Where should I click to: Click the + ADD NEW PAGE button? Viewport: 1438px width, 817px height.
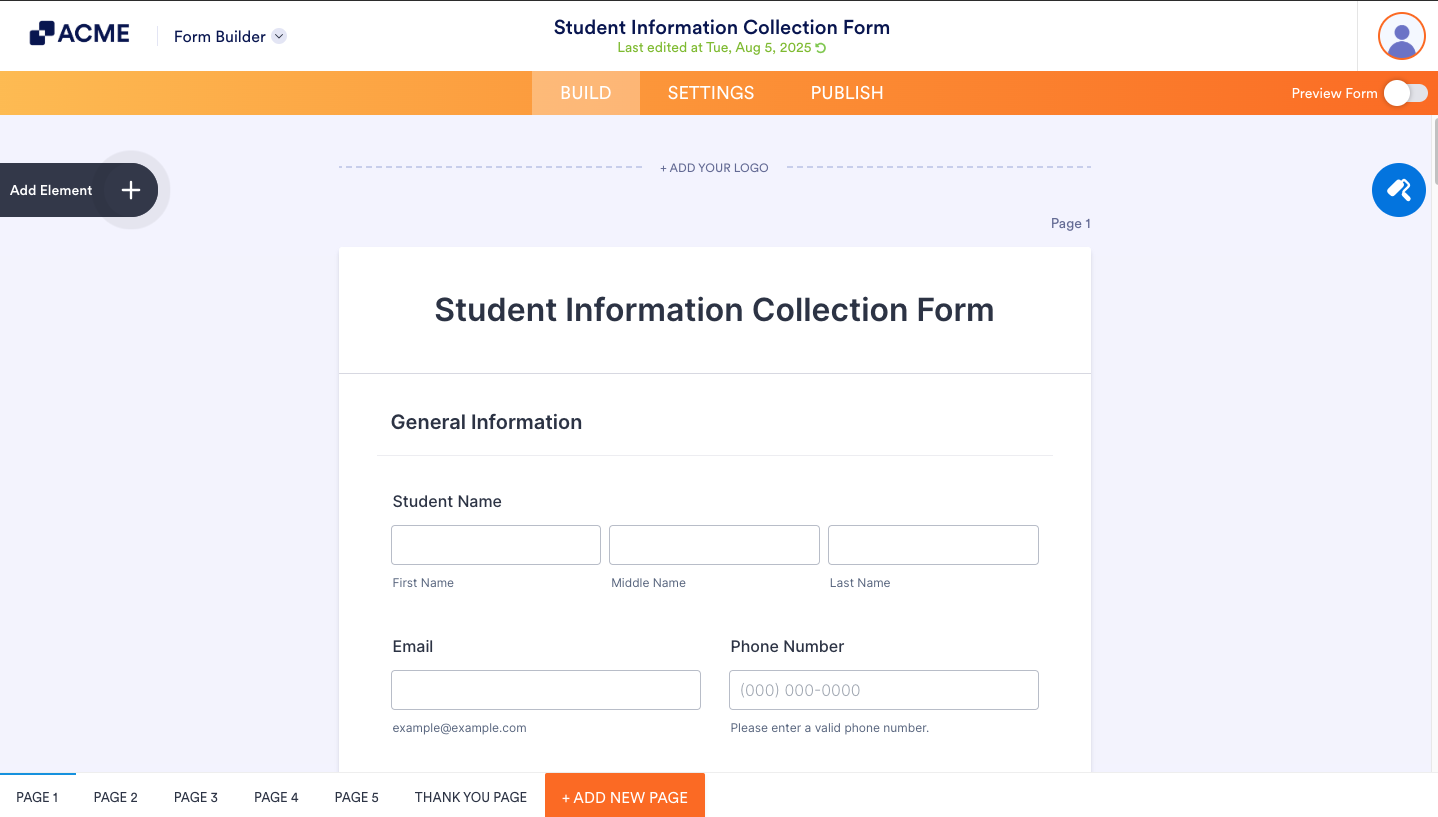pyautogui.click(x=624, y=796)
